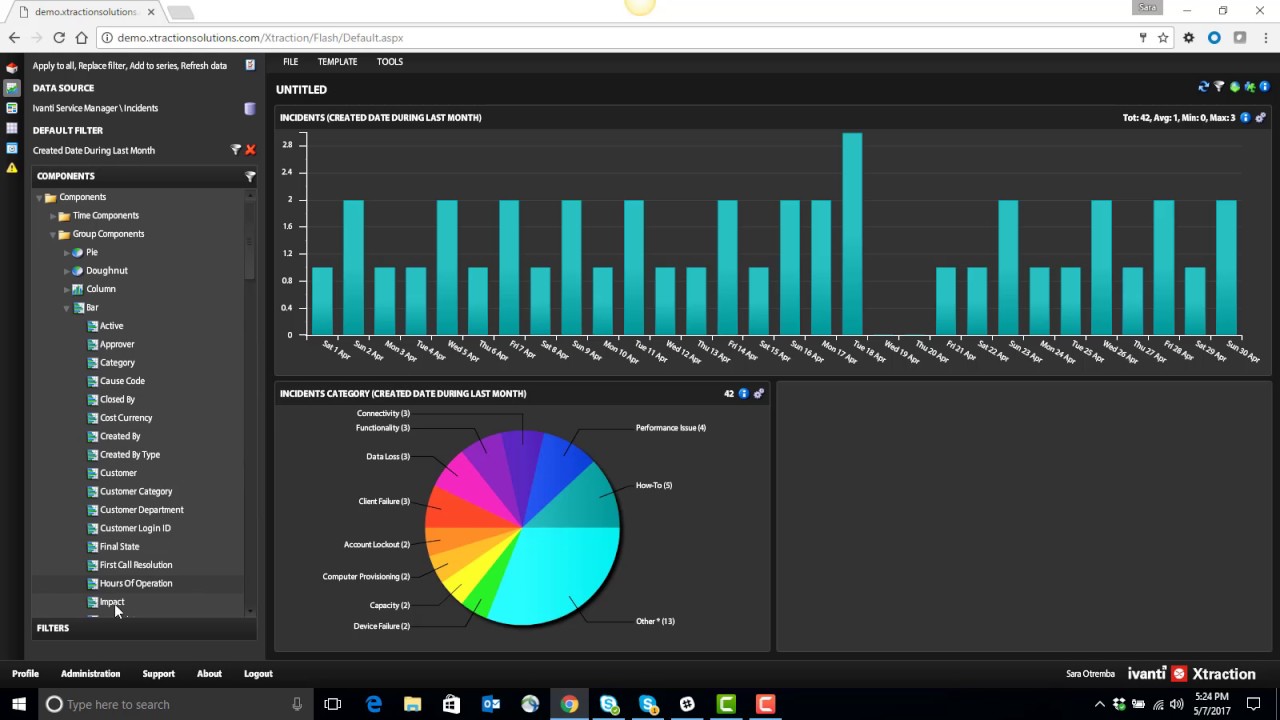This screenshot has height=720, width=1280.
Task: Click the green globe icon at top right
Action: [1235, 87]
